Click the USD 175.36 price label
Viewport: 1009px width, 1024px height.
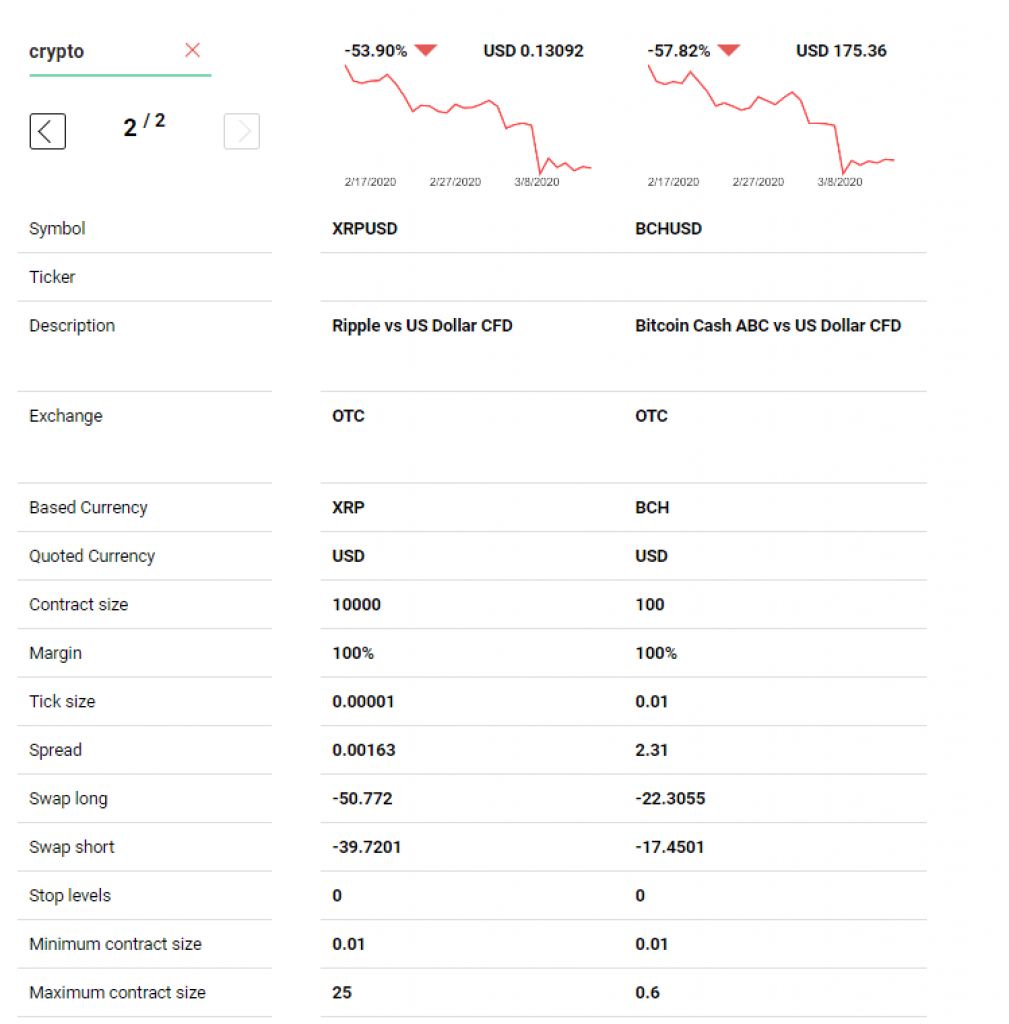point(841,50)
